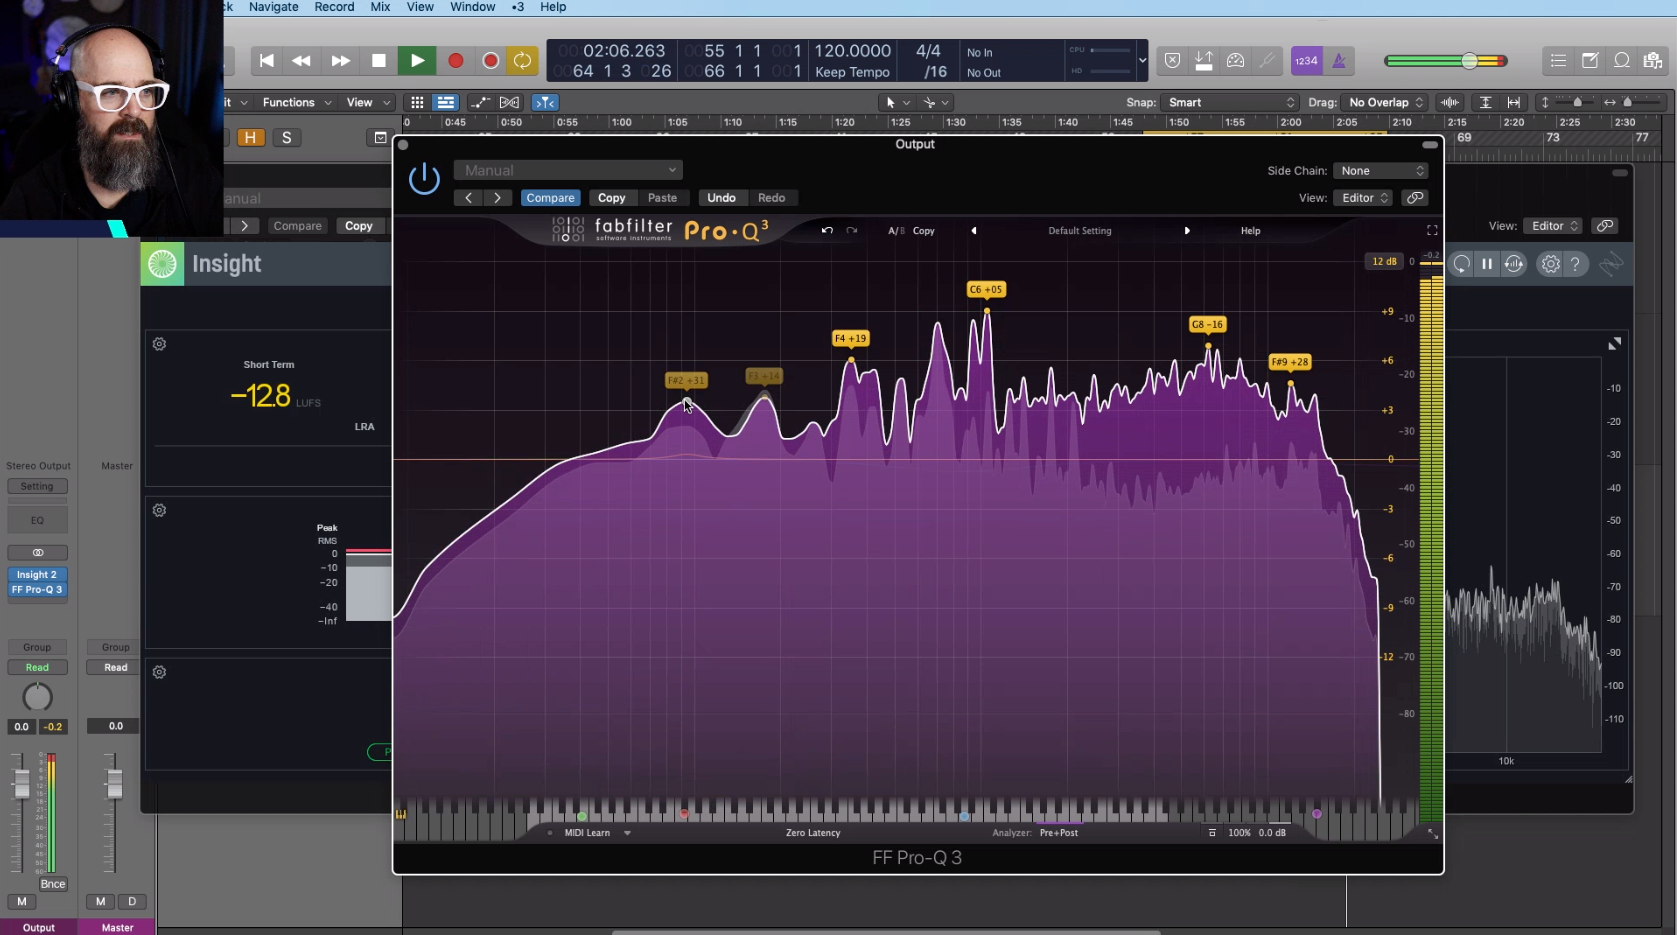Open the Pre+Post analyzer settings
This screenshot has height=935, width=1677.
pyautogui.click(x=1059, y=833)
